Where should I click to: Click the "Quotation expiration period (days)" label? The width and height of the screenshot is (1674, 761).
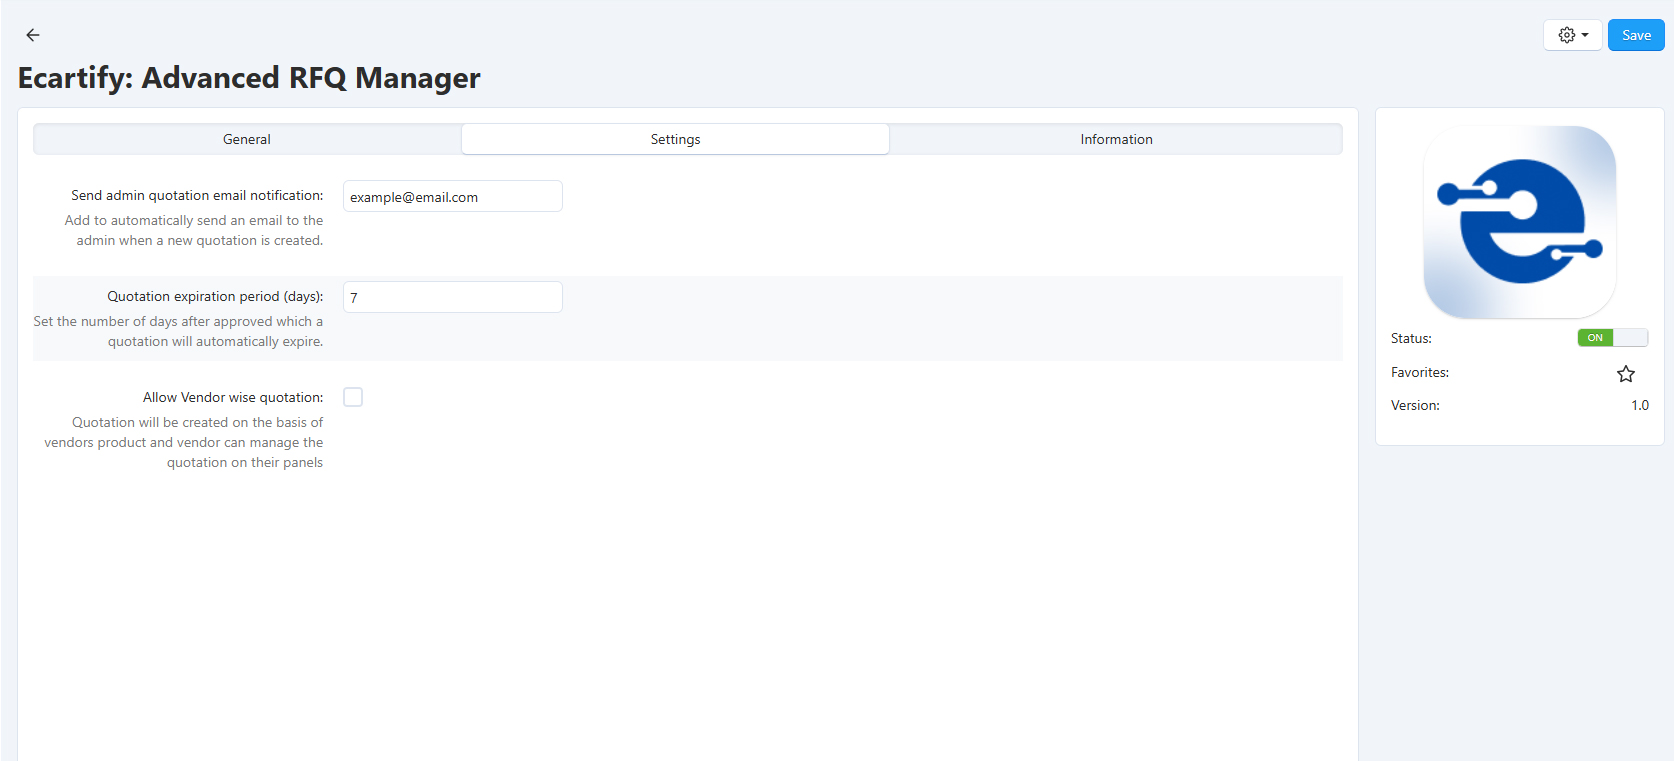click(215, 297)
